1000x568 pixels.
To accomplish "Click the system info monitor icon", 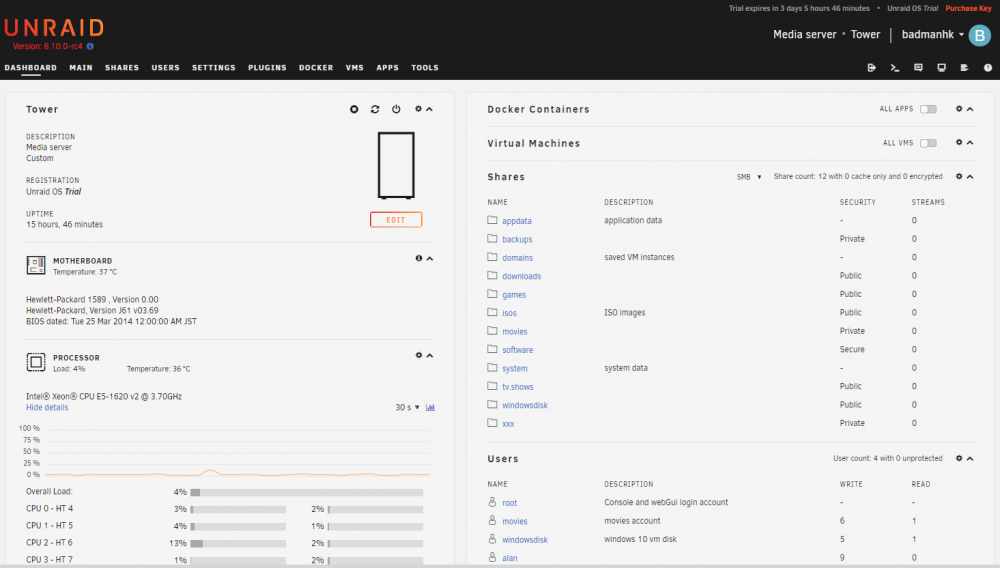I will [x=941, y=68].
